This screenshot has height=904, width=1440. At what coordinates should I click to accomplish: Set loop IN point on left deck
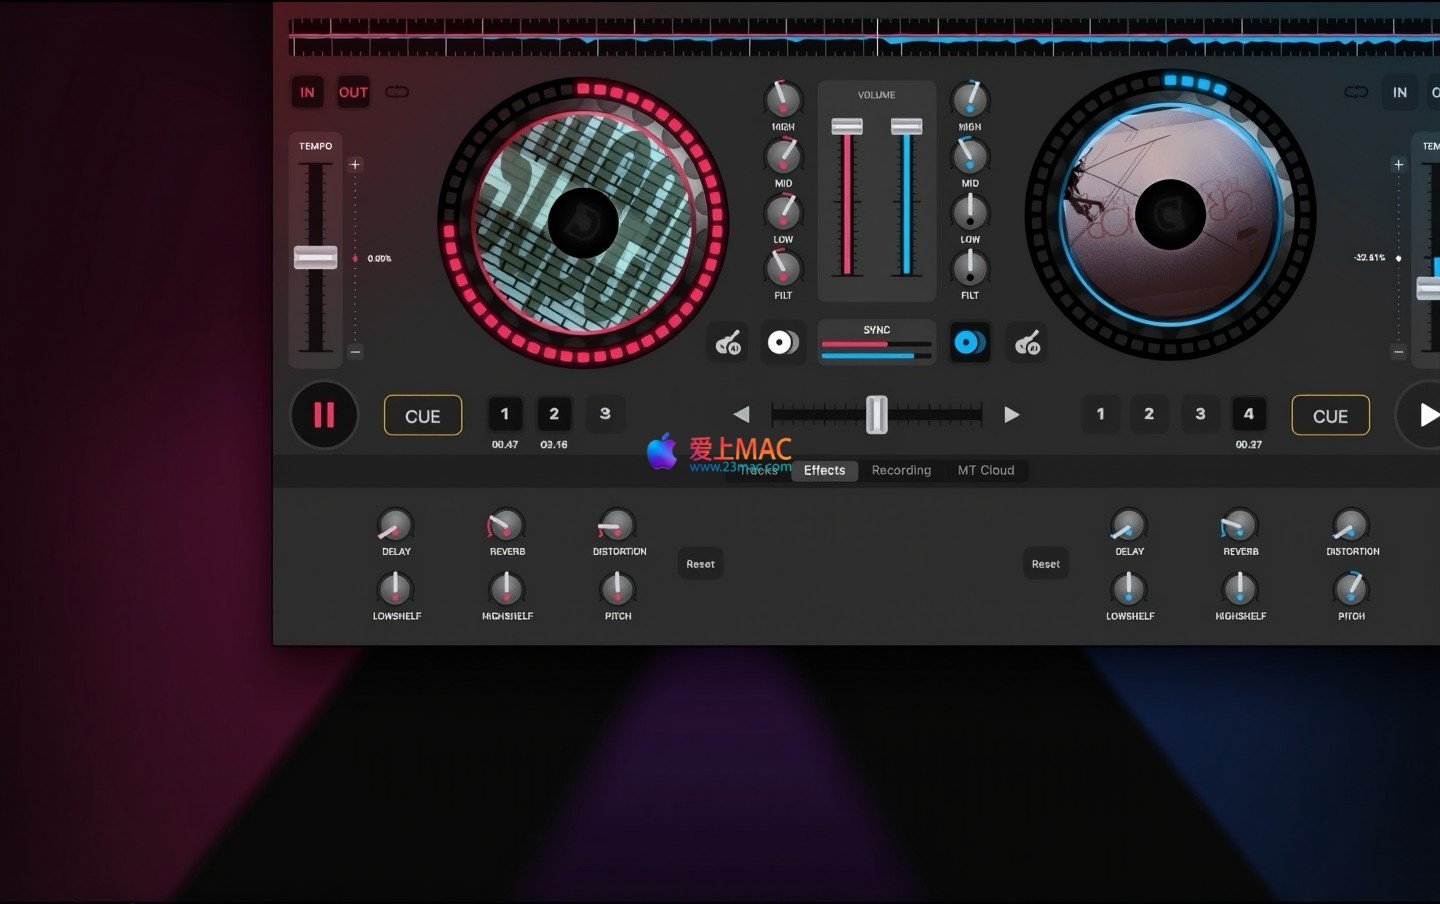(x=307, y=92)
